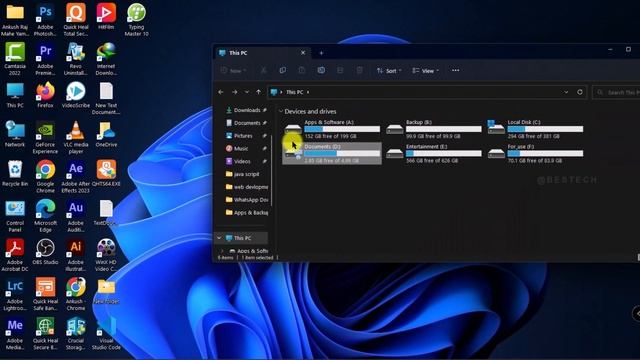The height and width of the screenshot is (360, 640).
Task: Open the New dropdown in Explorer
Action: [x=233, y=71]
